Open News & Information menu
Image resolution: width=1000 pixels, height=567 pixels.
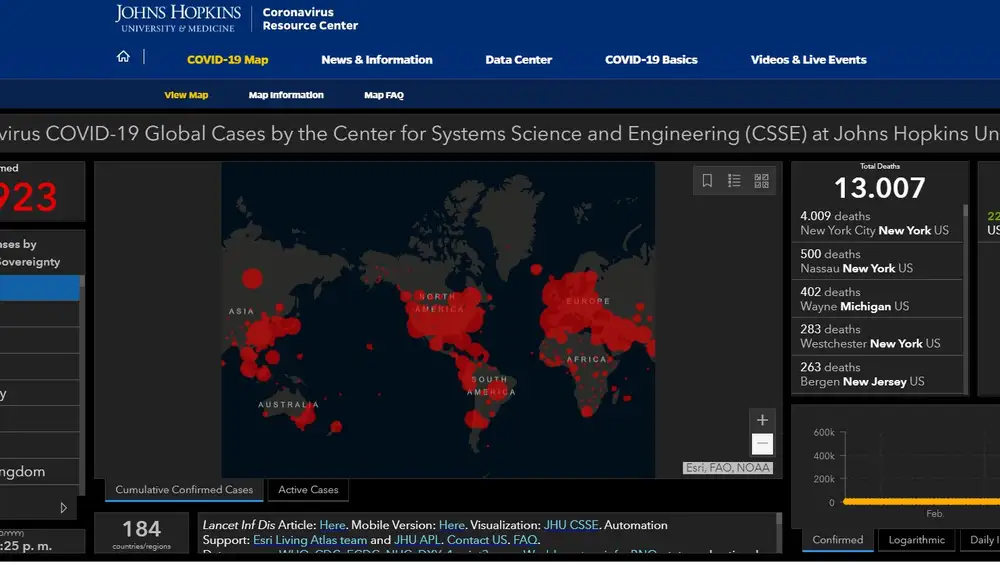[377, 59]
